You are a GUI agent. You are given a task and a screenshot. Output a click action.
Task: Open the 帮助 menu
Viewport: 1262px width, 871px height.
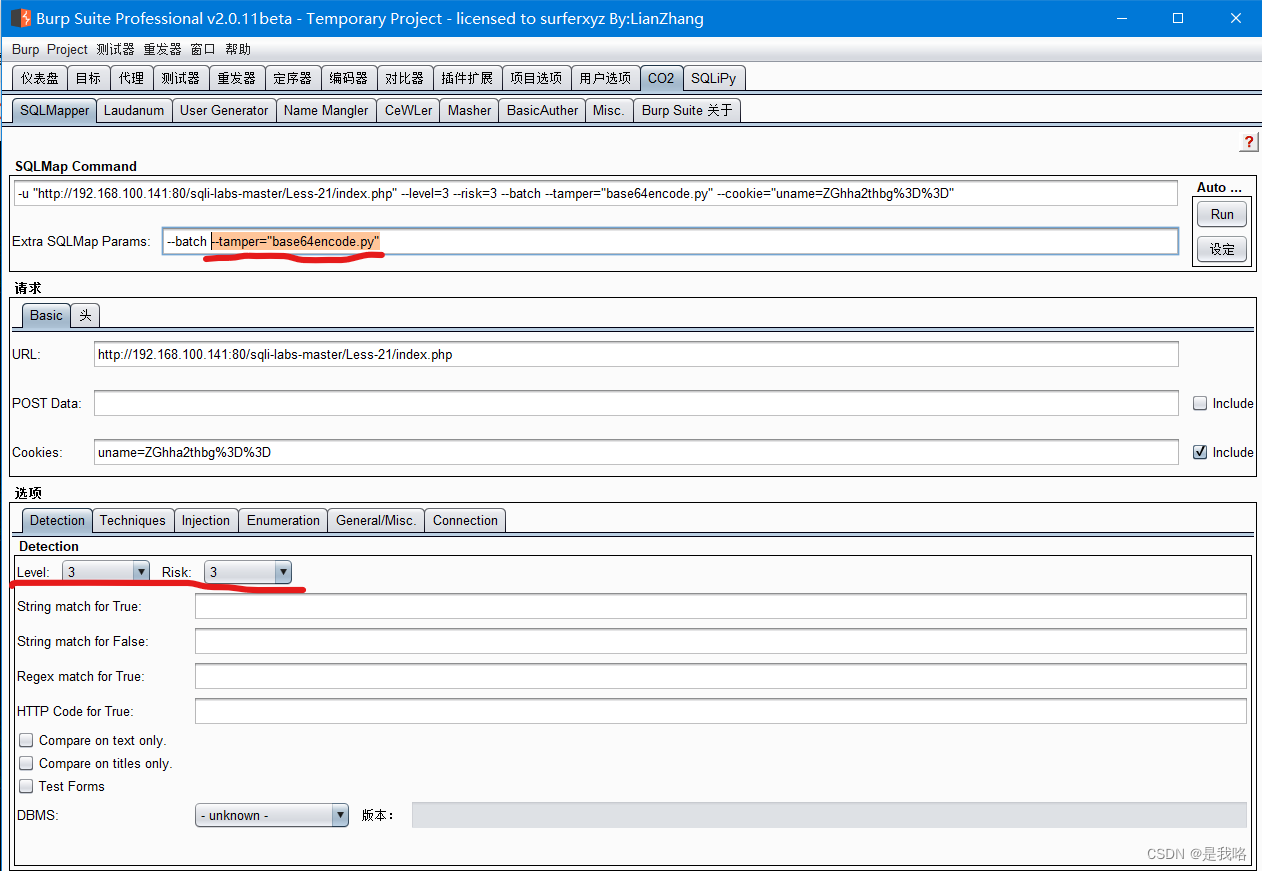237,49
